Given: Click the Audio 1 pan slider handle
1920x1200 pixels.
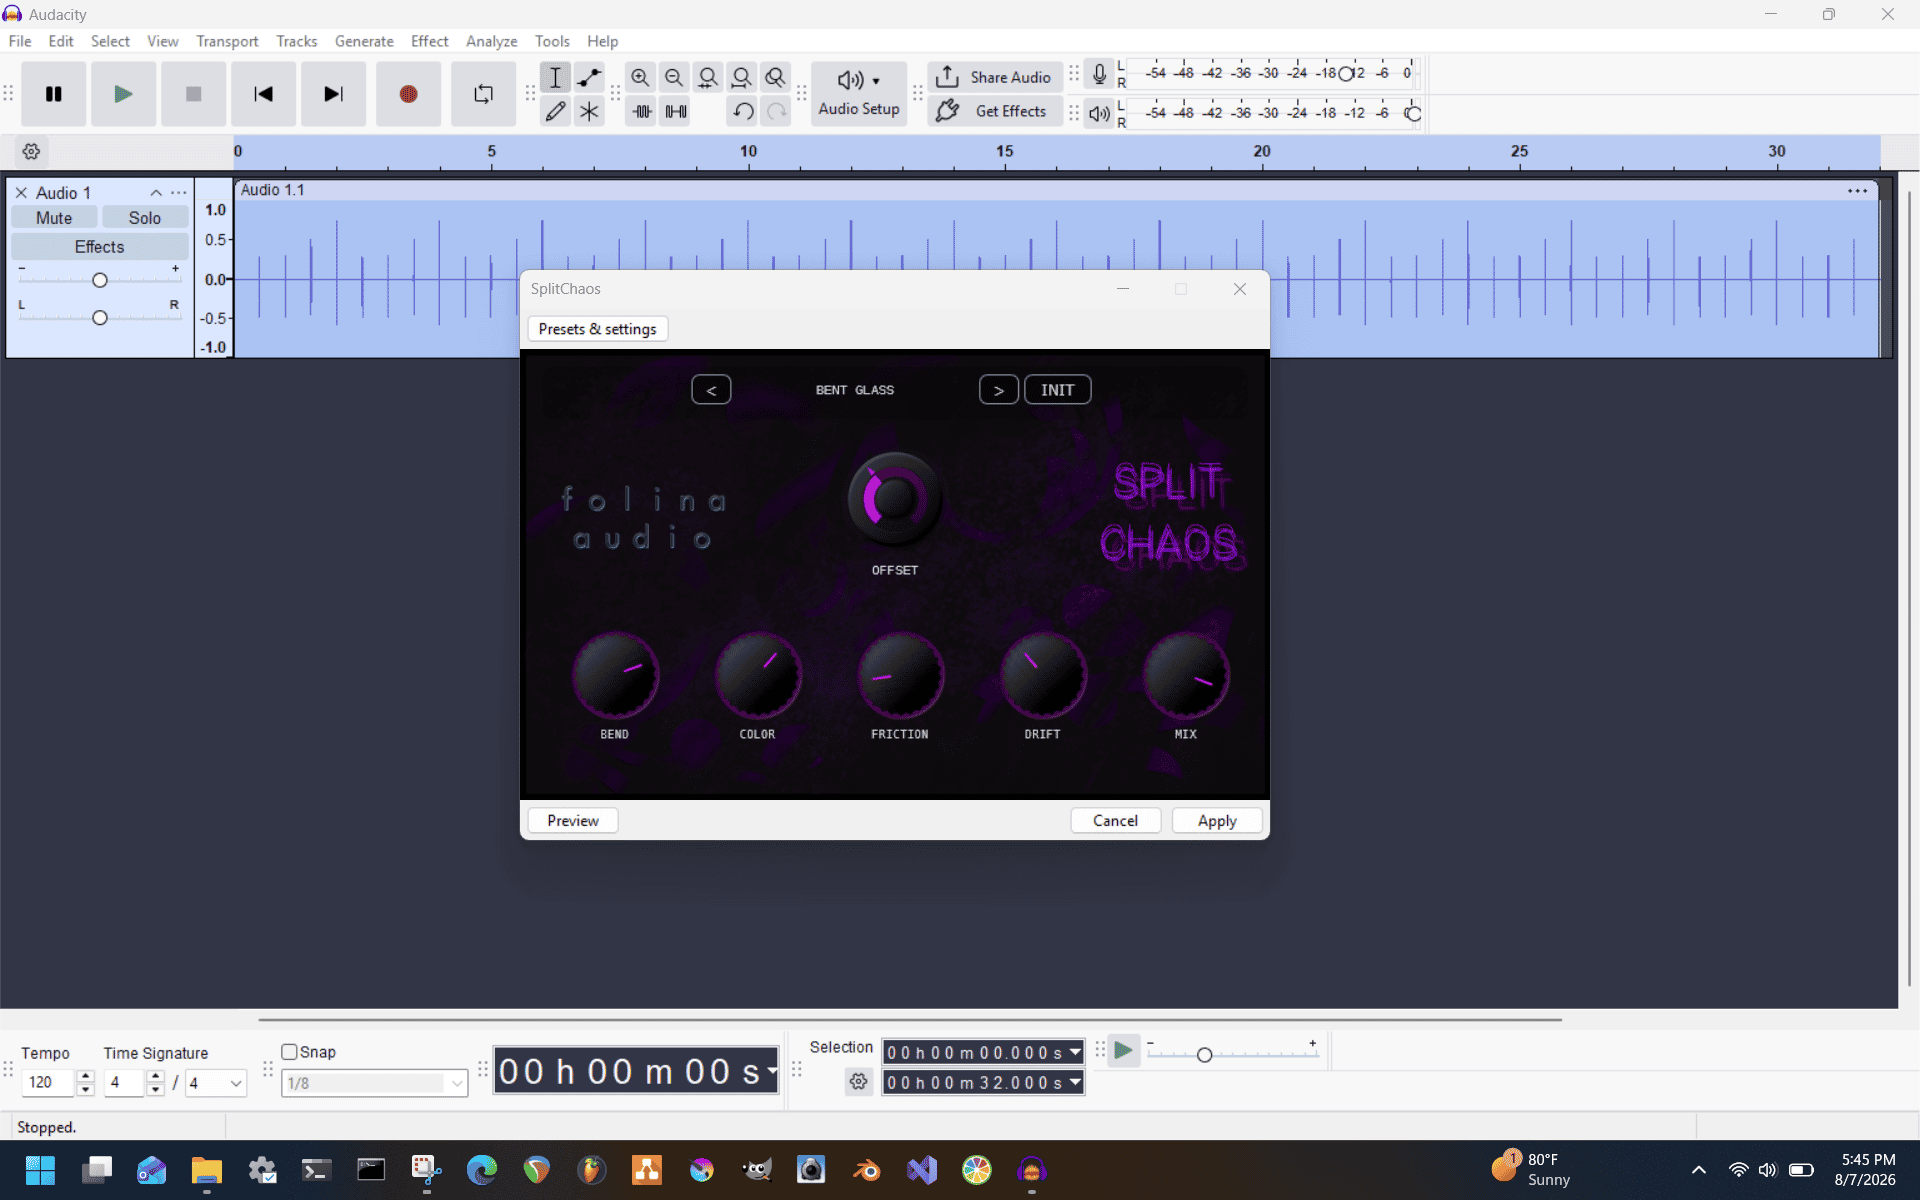Looking at the screenshot, I should (99, 318).
